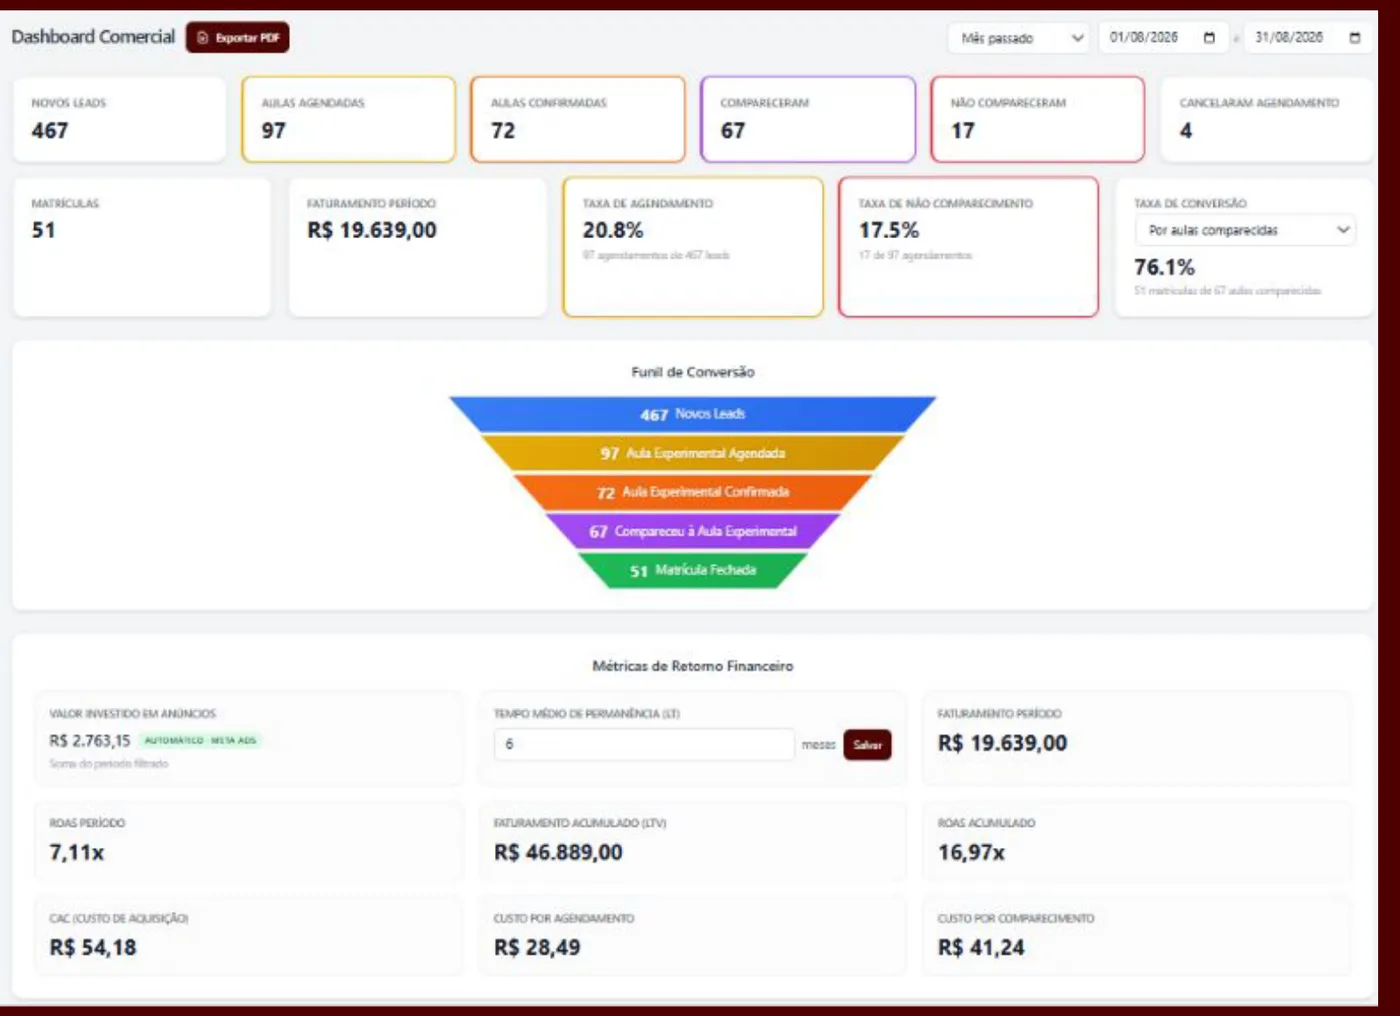Click Custo por Comparecimento value R$ 41,24
The width and height of the screenshot is (1400, 1016).
point(981,948)
